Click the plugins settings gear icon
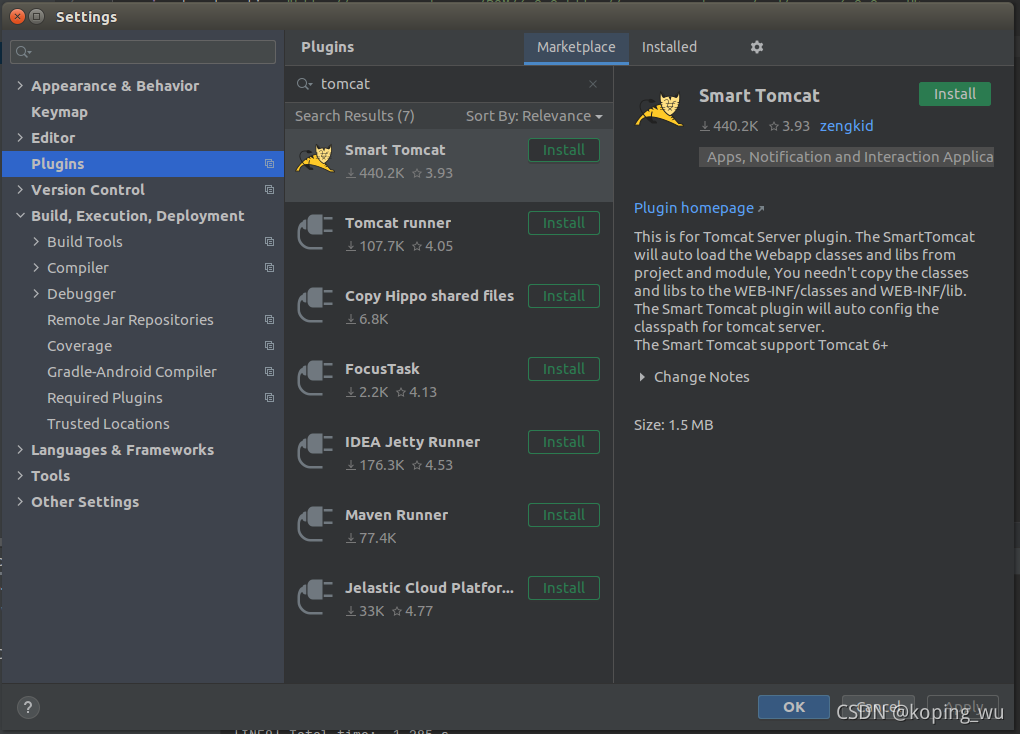The width and height of the screenshot is (1020, 734). [757, 47]
